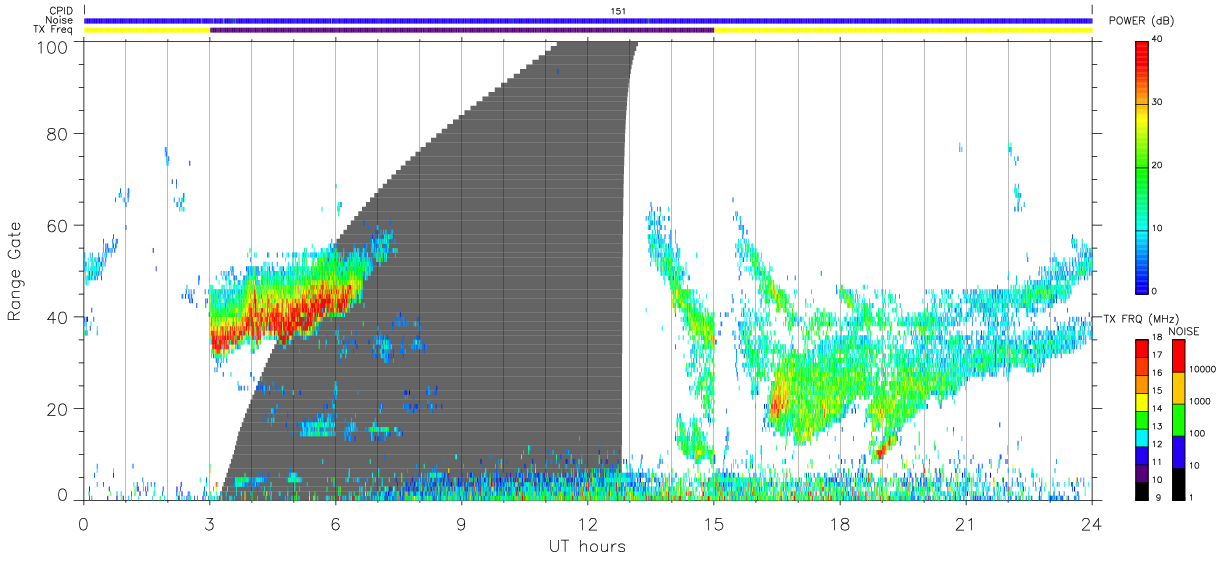Click the "POWER (dB)" legend title
Screen dimensions: 1228x567
(x=1141, y=22)
